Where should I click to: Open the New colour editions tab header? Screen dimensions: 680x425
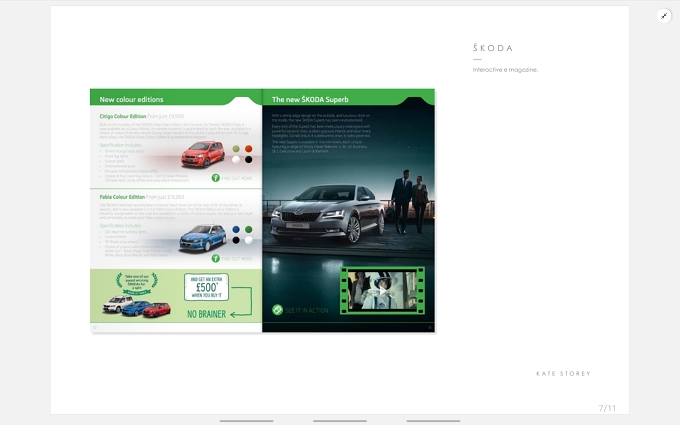coord(131,99)
